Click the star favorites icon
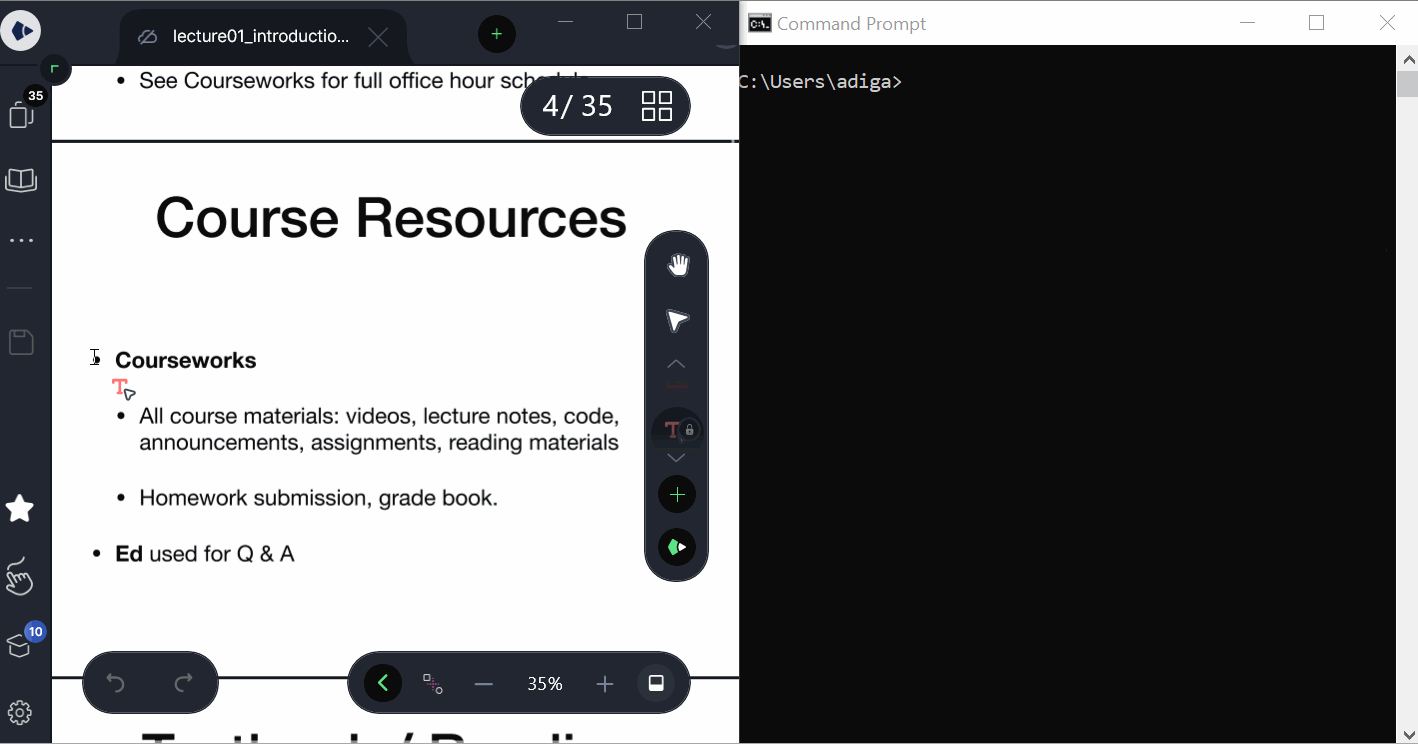The image size is (1418, 744). (x=20, y=509)
